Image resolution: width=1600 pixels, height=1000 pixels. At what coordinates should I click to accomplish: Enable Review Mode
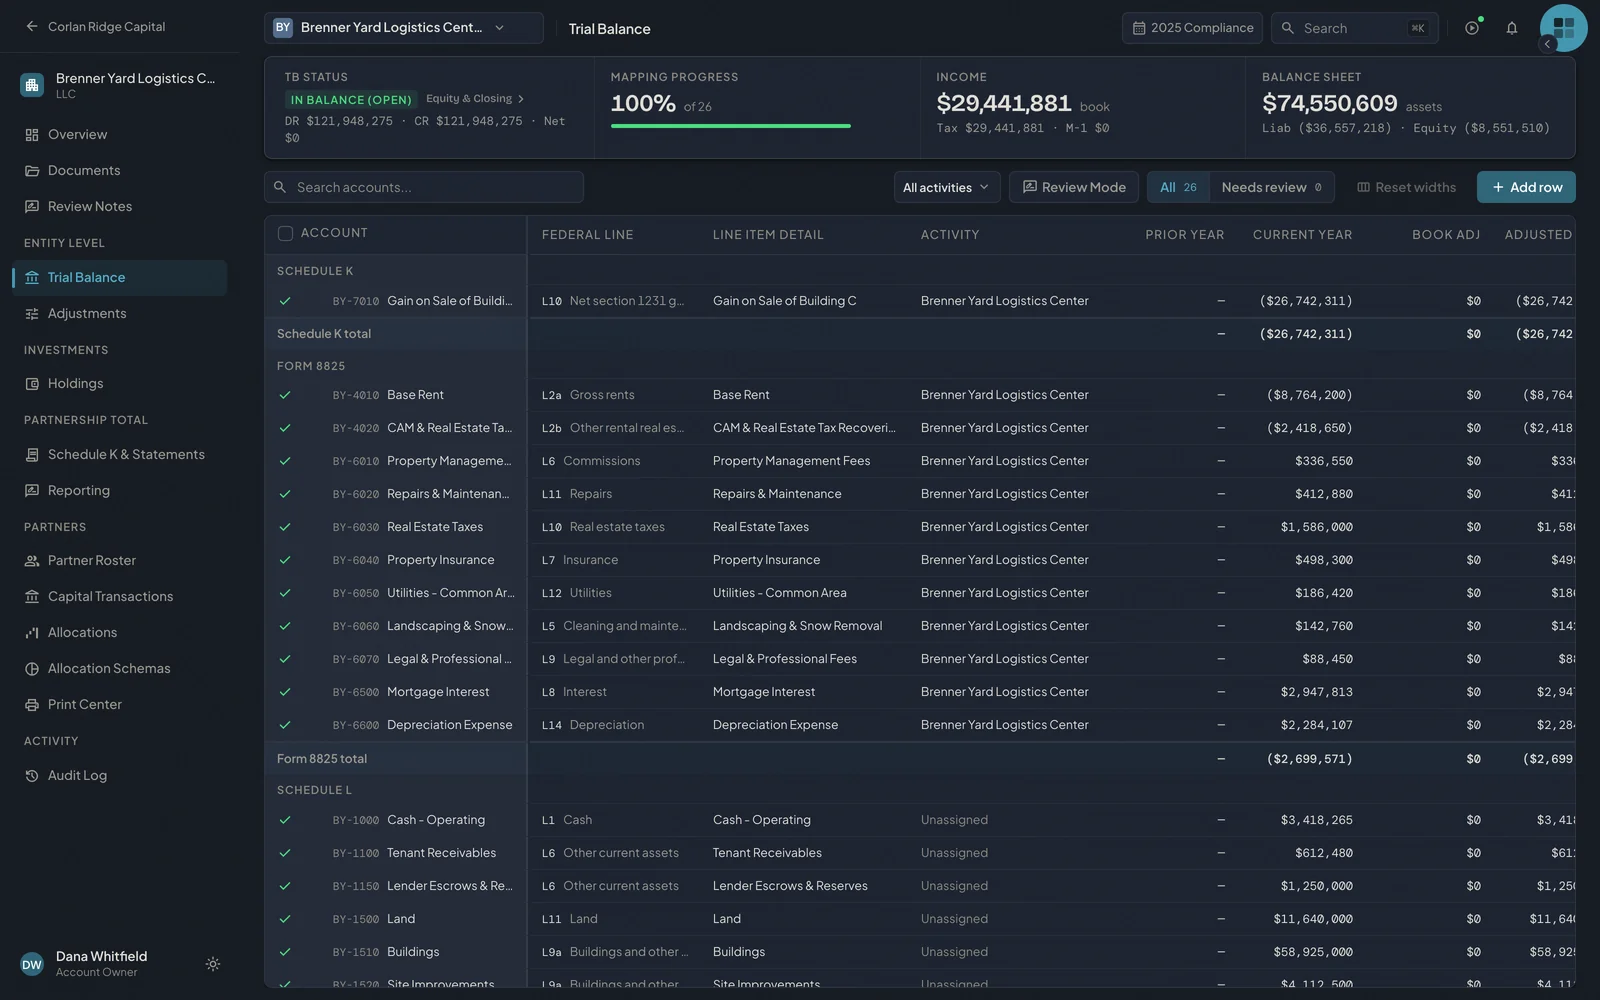(1074, 187)
